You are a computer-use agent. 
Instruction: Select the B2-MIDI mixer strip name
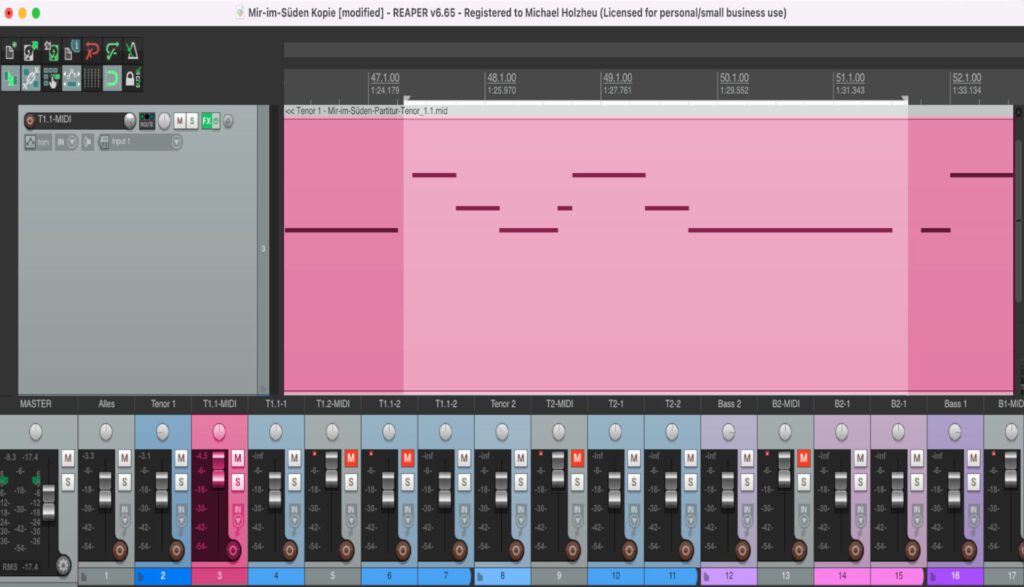tap(786, 404)
